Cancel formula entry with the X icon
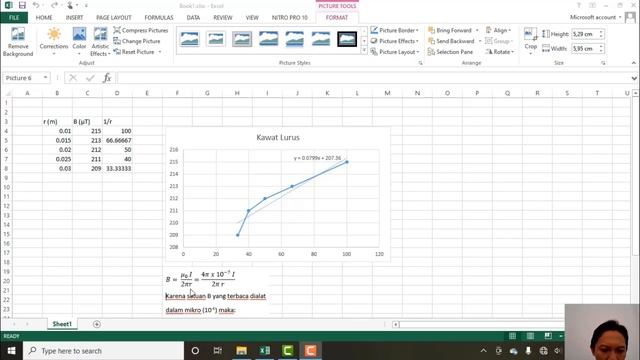 73,78
